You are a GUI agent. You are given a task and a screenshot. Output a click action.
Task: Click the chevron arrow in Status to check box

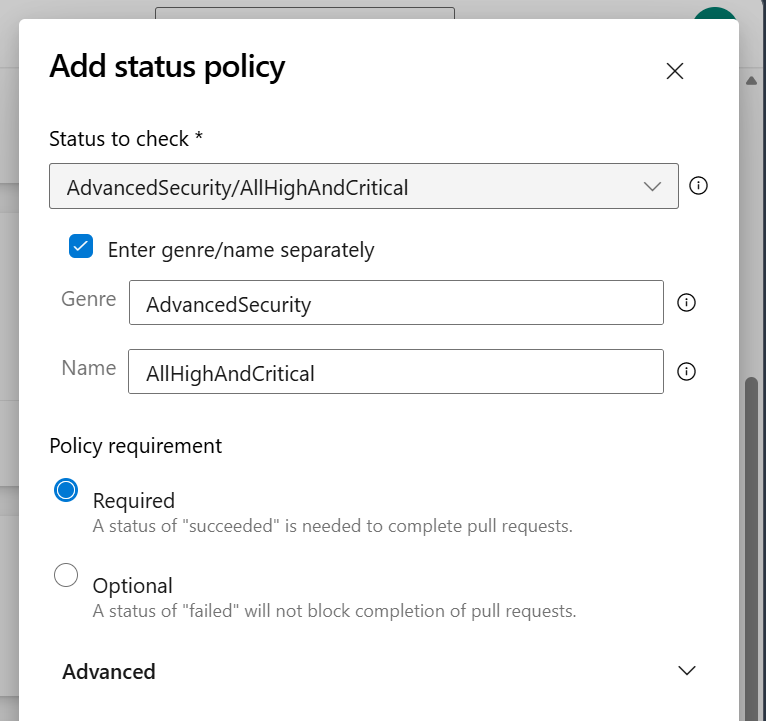click(x=653, y=187)
